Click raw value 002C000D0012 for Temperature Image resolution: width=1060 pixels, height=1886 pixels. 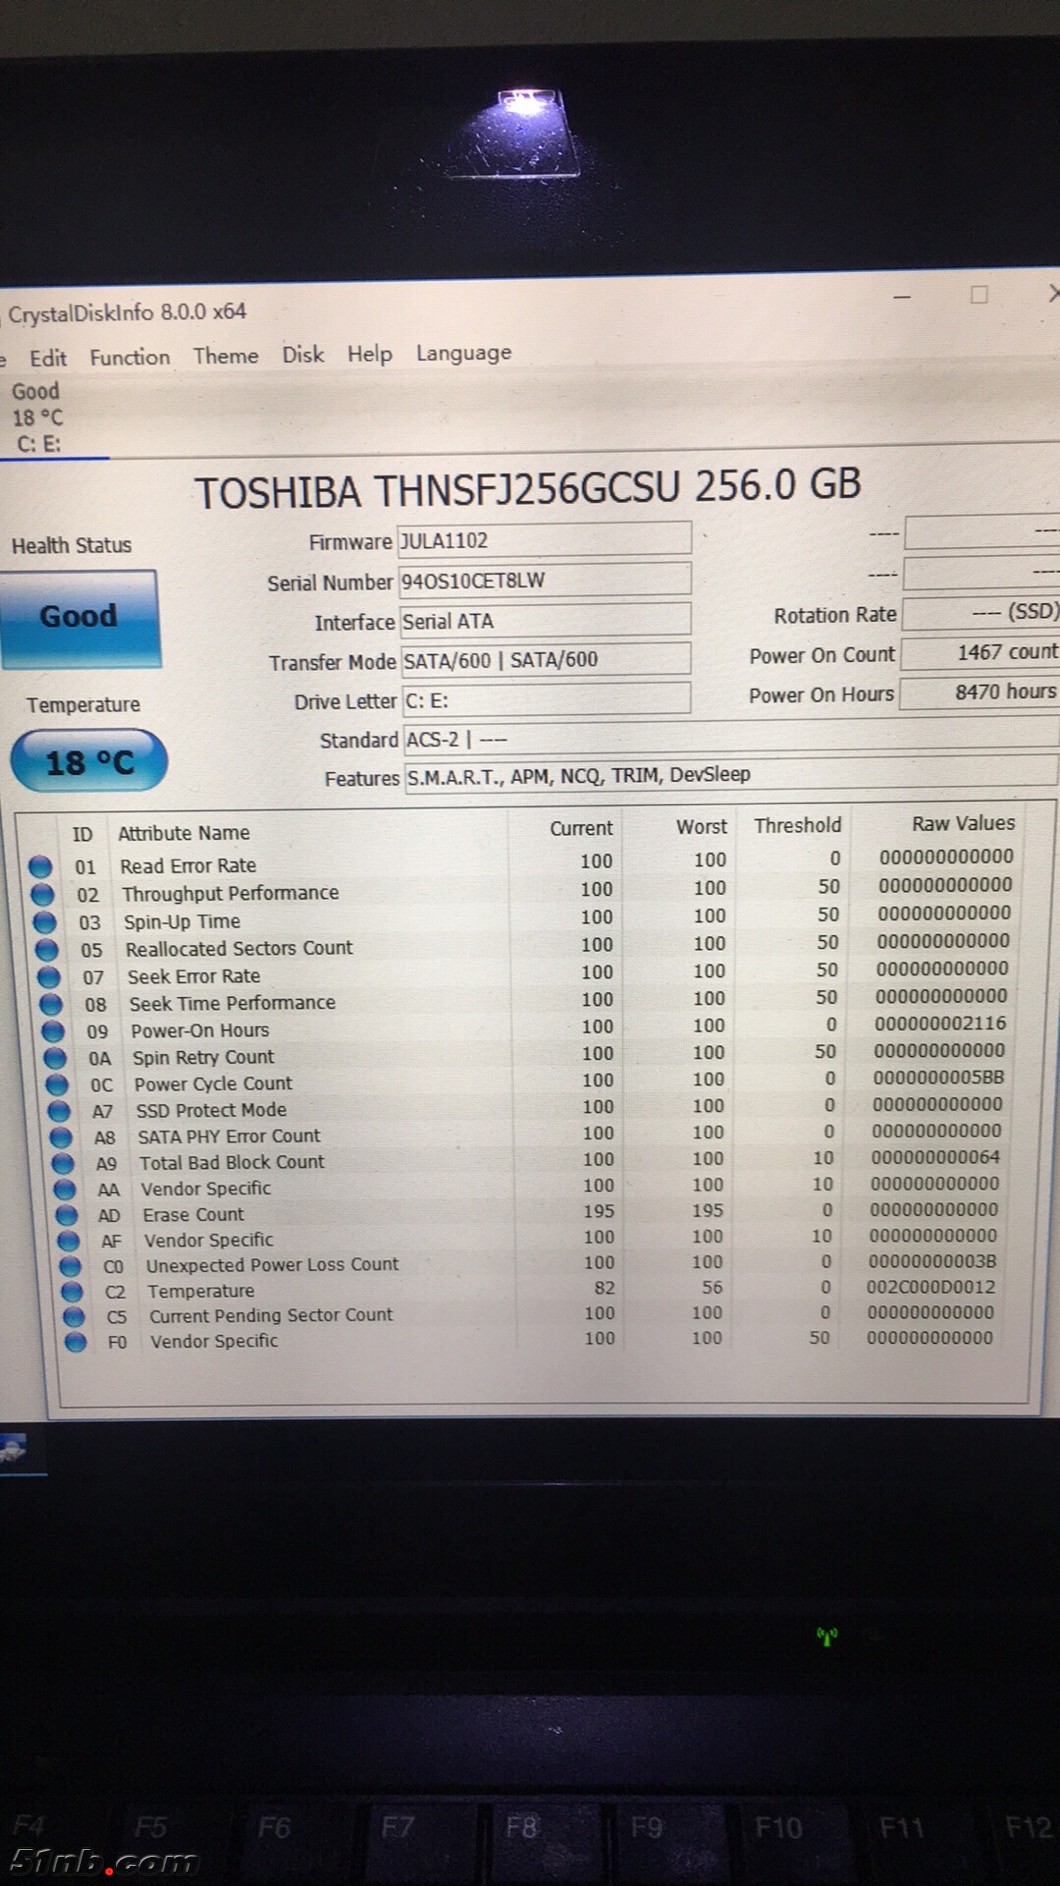(931, 1287)
